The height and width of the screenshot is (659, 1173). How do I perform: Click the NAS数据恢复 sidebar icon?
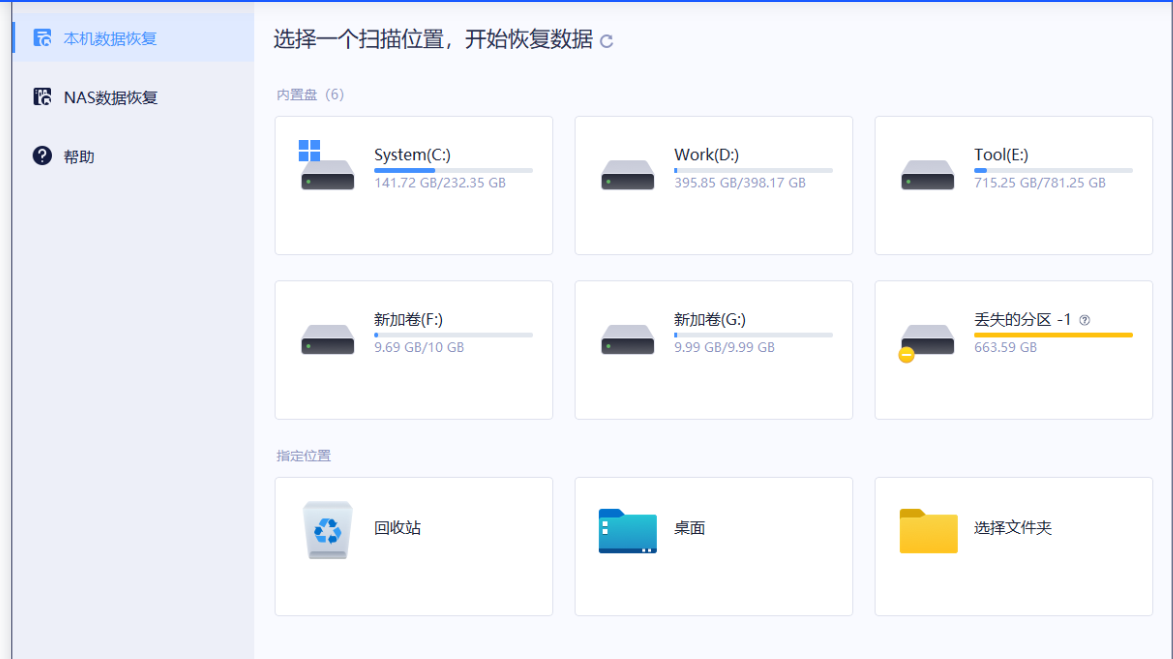coord(43,96)
